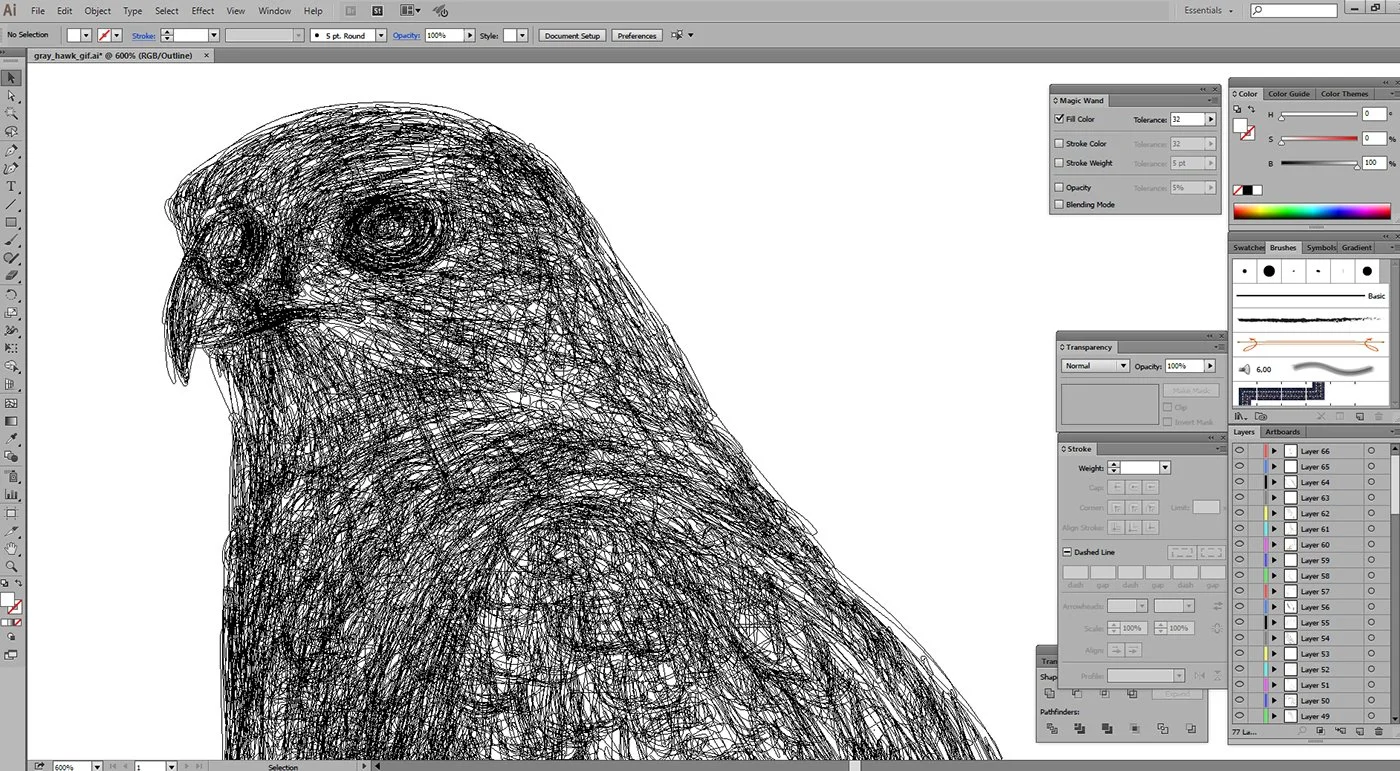1400x771 pixels.
Task: Click the zoom level field showing 600%
Action: tap(71, 767)
